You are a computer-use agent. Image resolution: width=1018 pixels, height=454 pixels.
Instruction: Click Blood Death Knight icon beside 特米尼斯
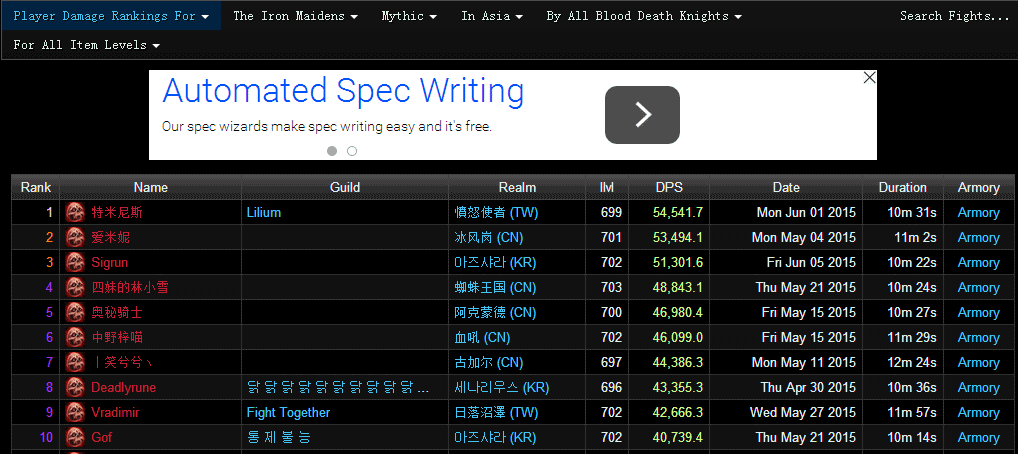(75, 212)
